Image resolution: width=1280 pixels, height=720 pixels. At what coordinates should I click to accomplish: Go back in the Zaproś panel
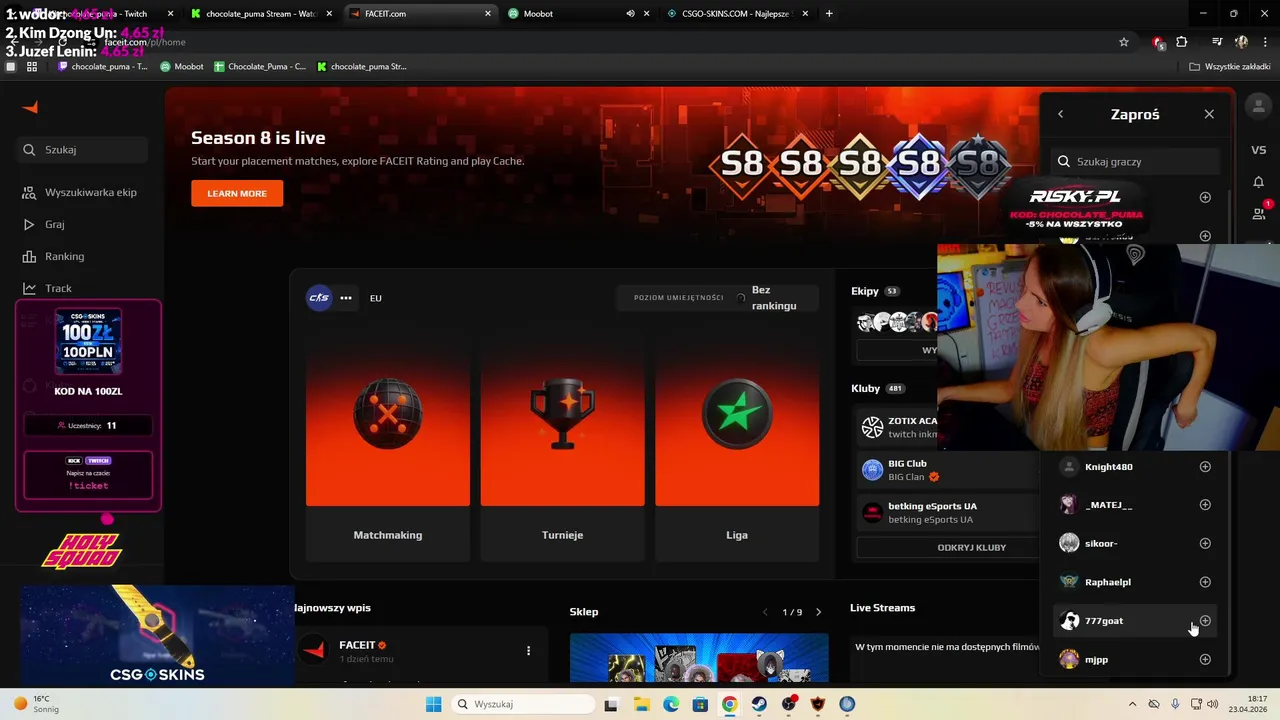point(1061,114)
